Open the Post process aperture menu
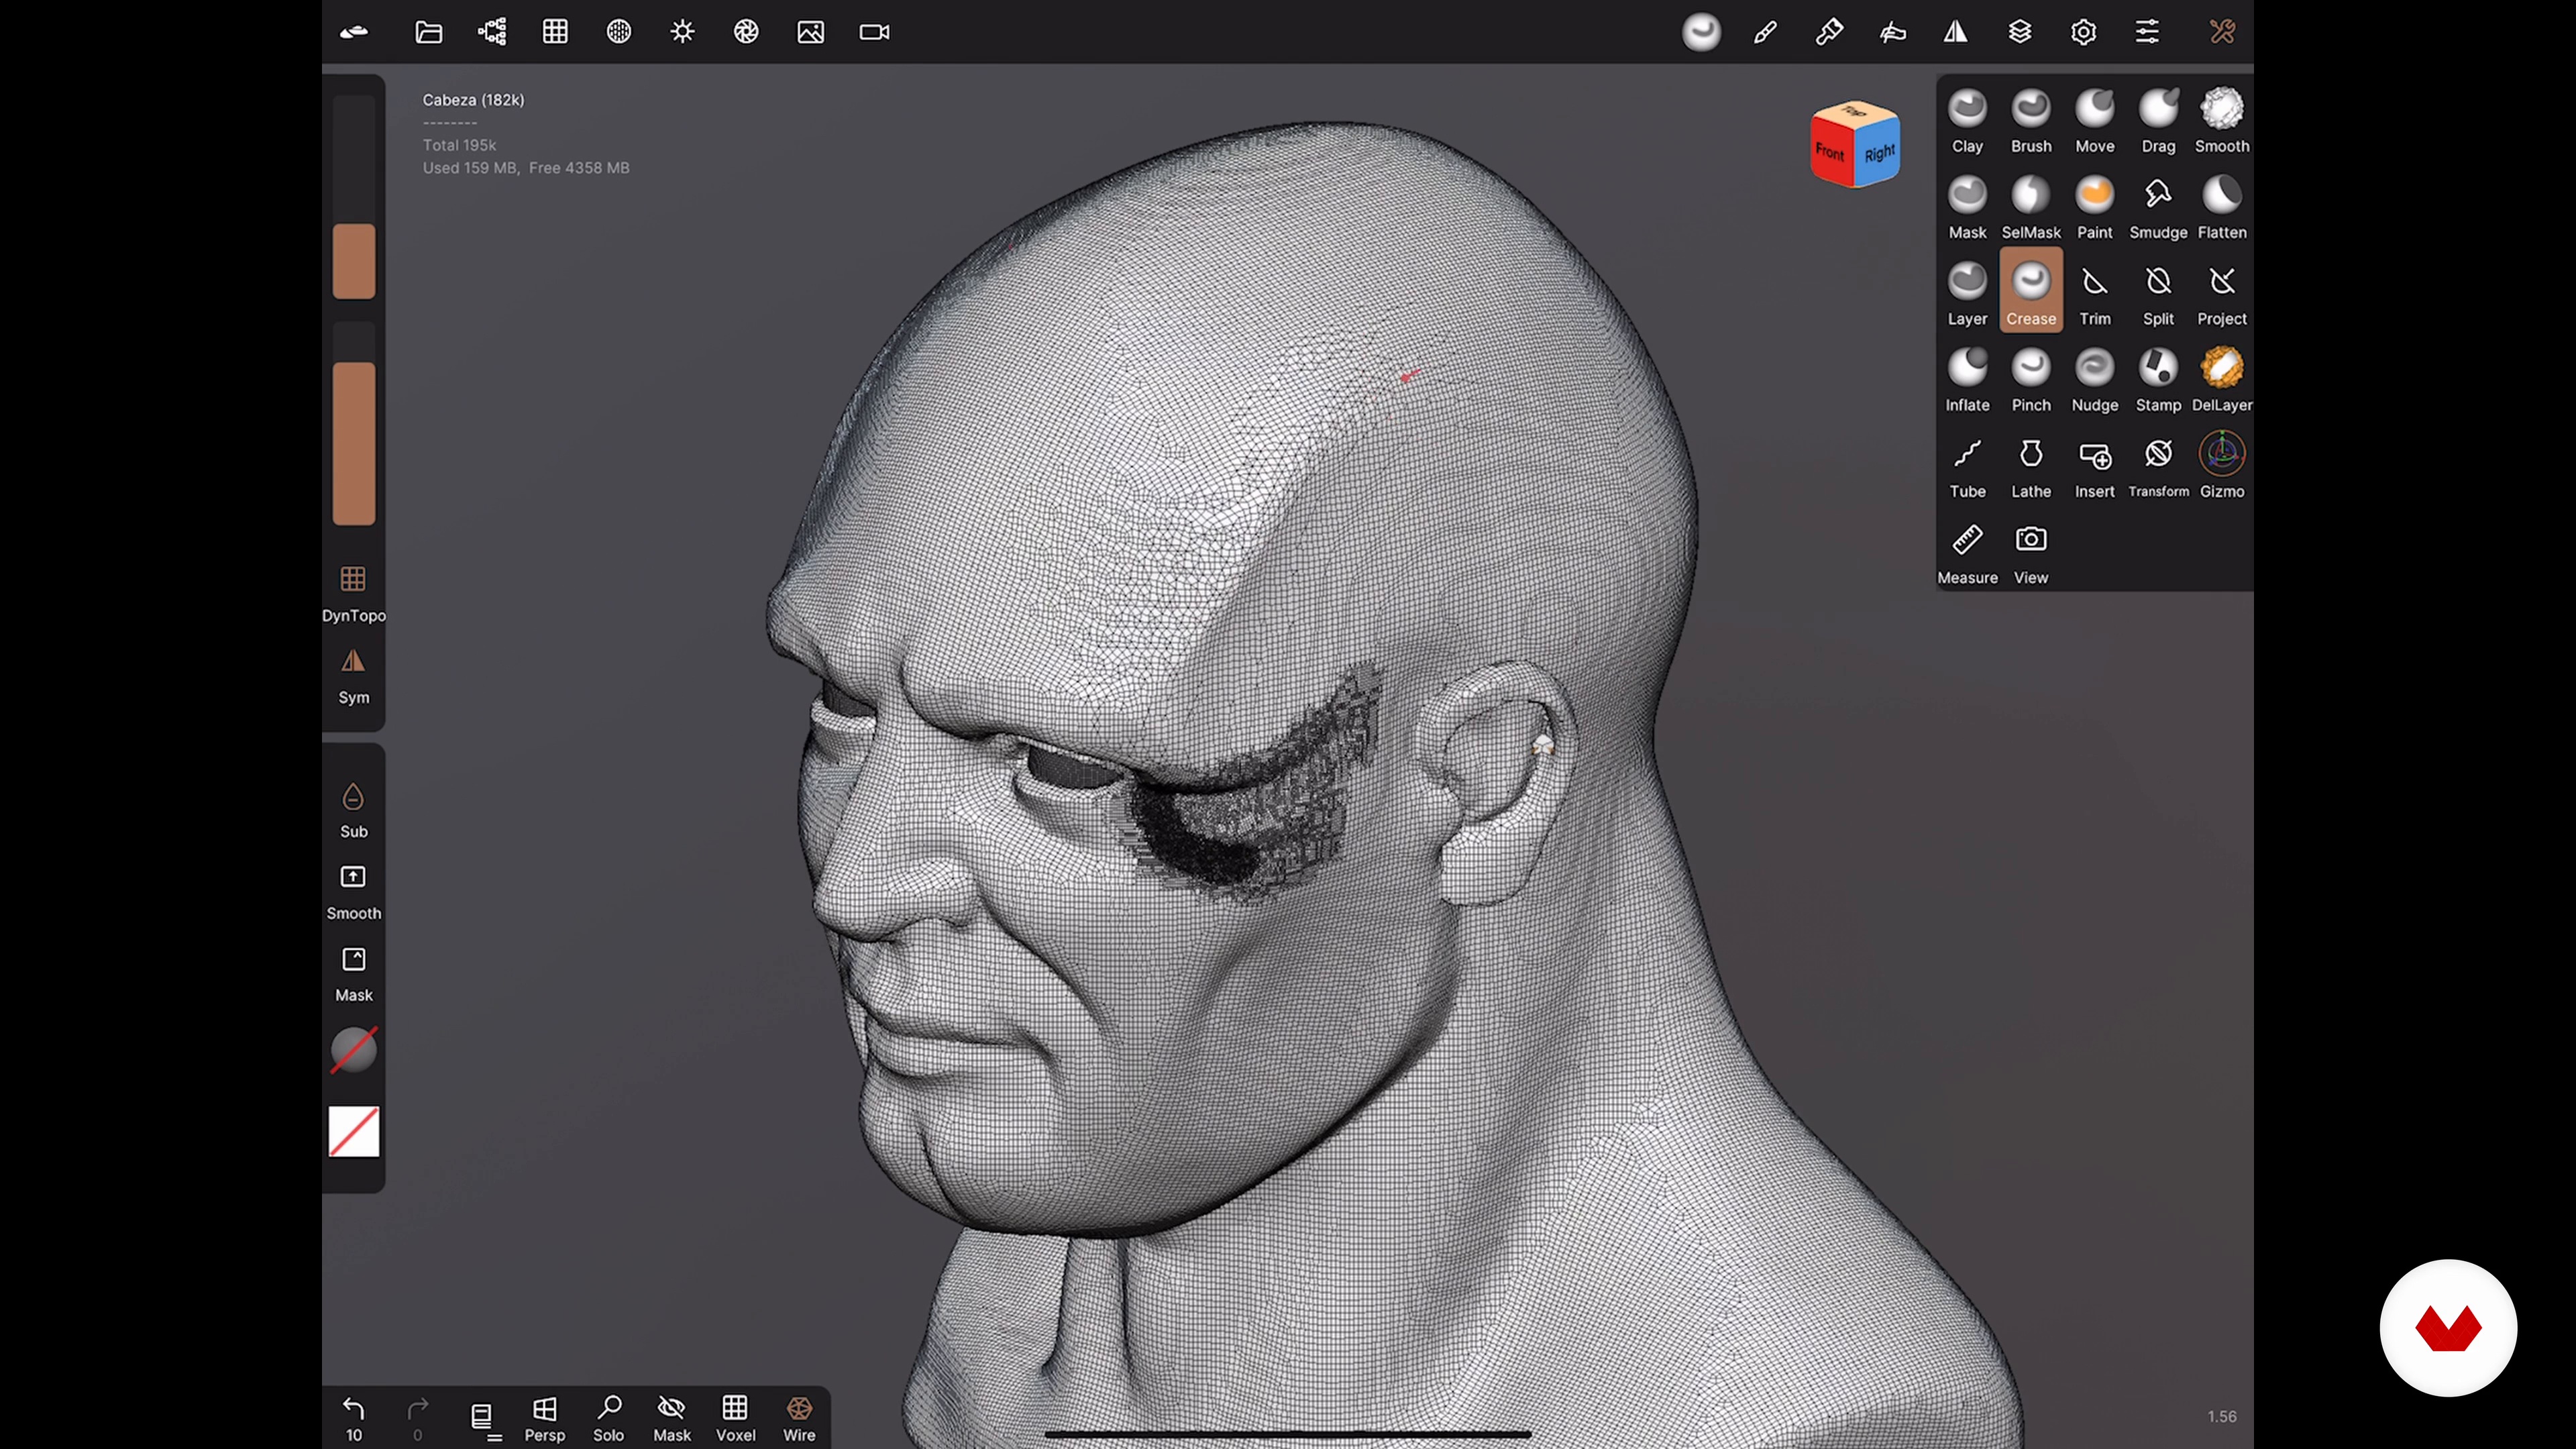 point(746,32)
